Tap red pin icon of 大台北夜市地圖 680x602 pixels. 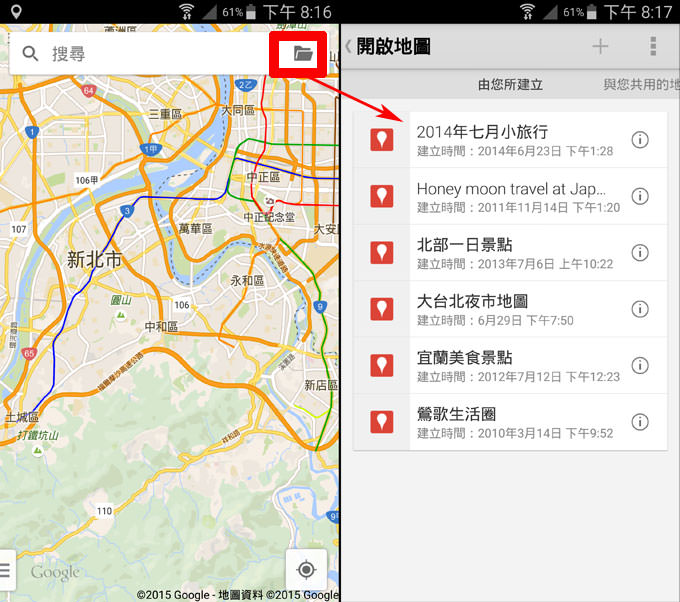click(x=382, y=309)
